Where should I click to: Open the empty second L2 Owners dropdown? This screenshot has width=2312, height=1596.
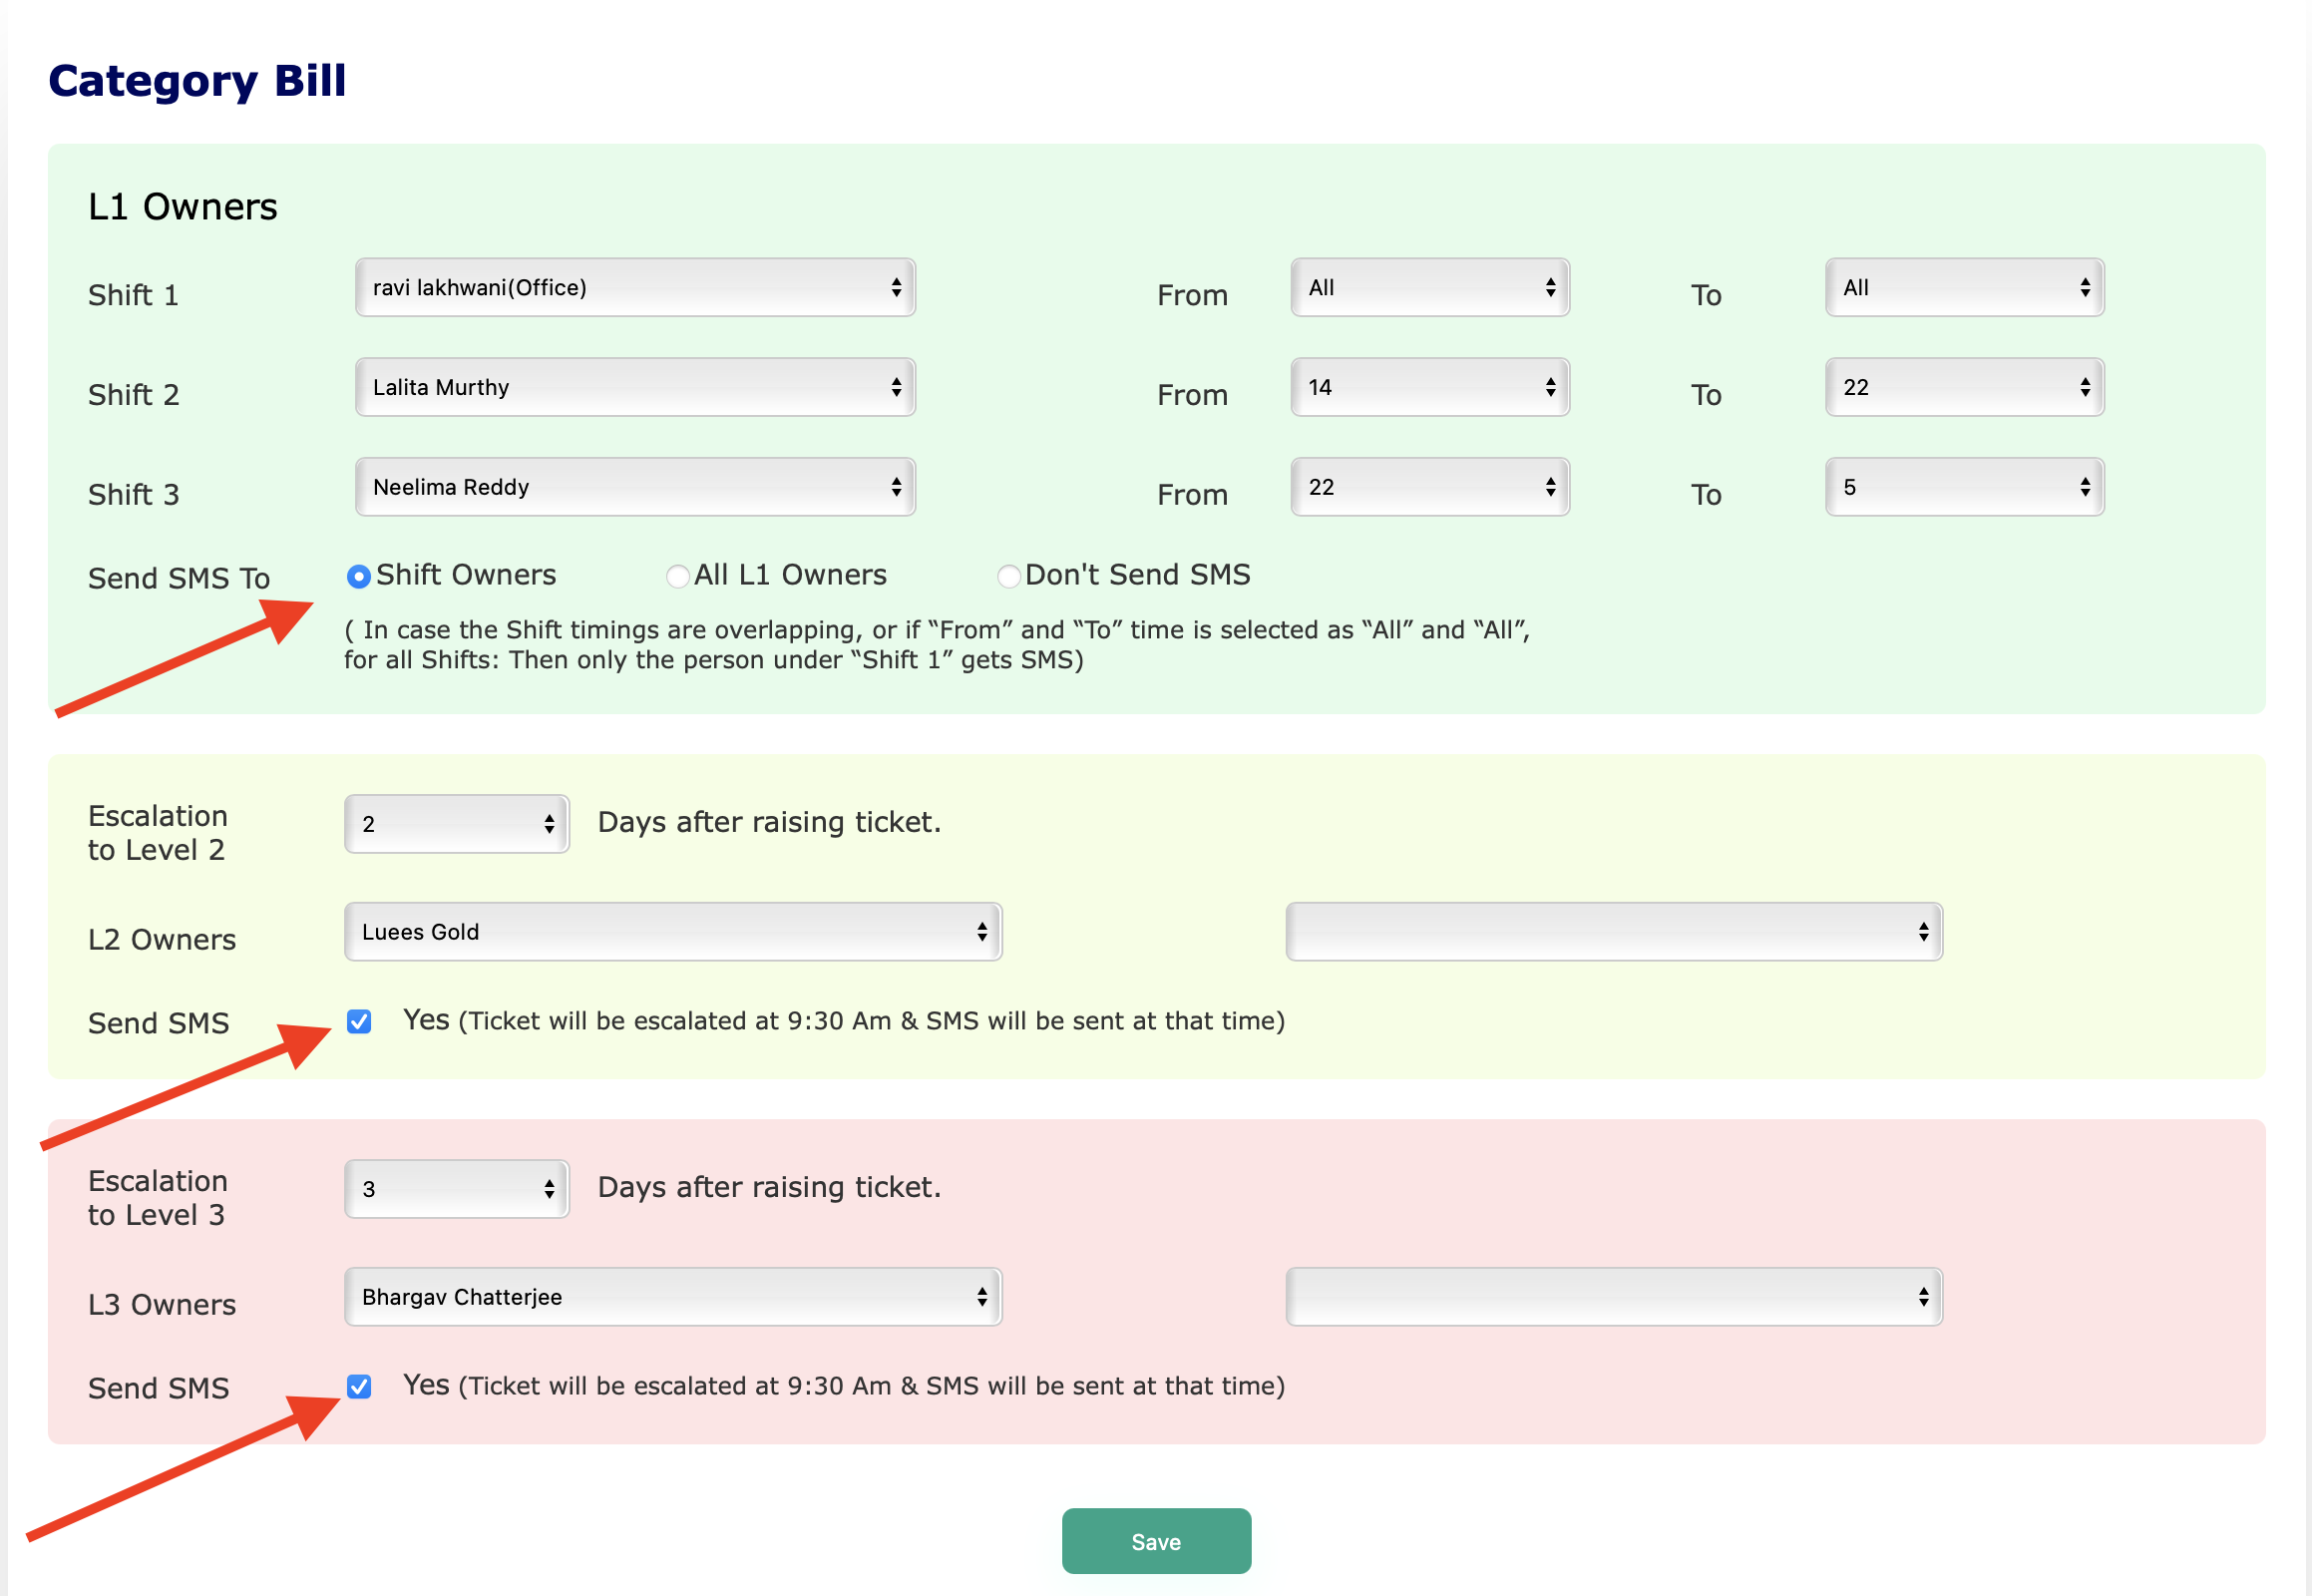click(x=1613, y=932)
